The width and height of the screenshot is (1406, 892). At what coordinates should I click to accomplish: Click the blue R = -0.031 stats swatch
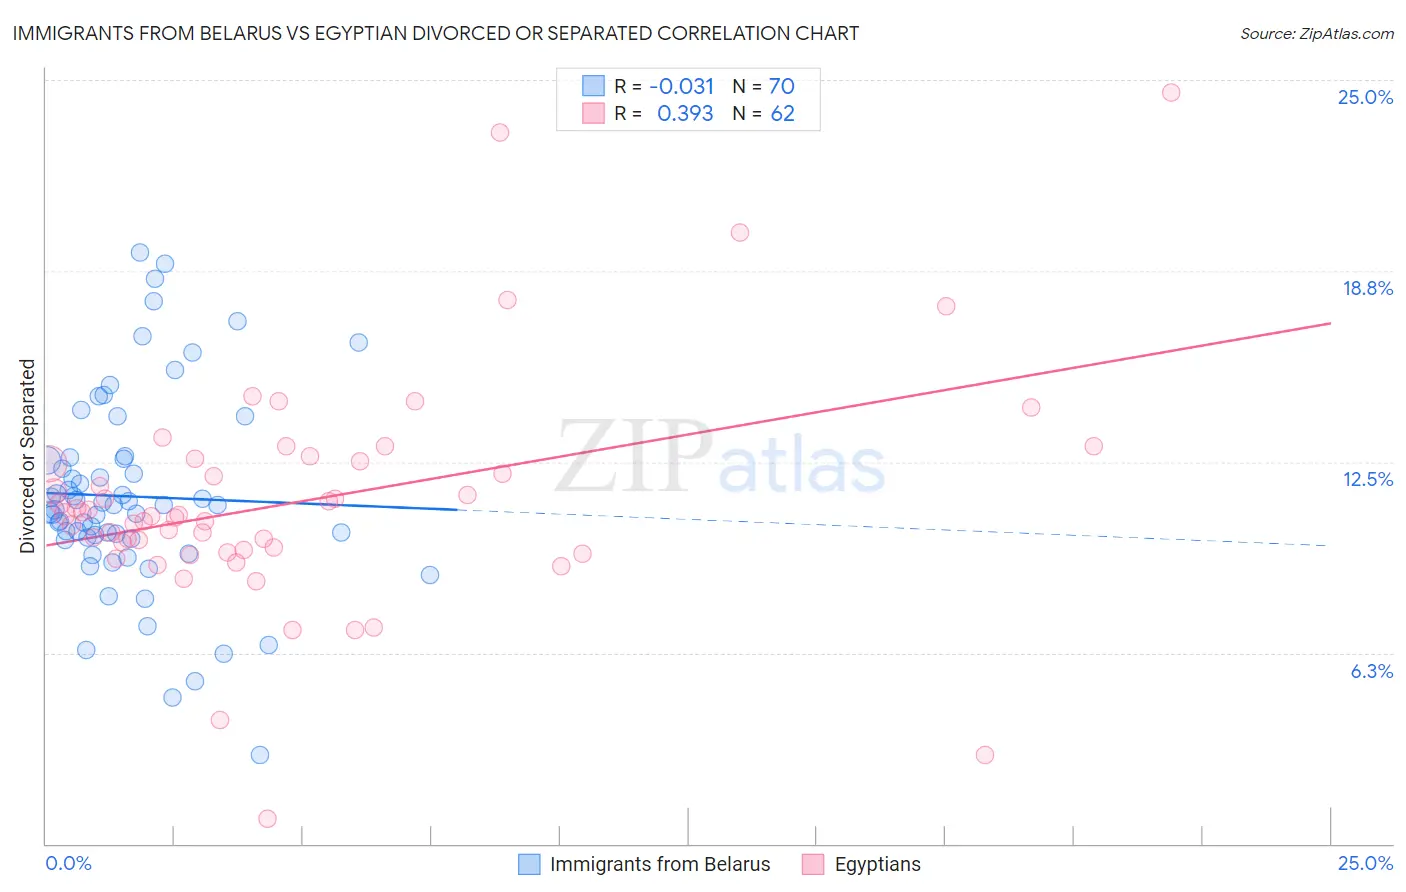(594, 86)
